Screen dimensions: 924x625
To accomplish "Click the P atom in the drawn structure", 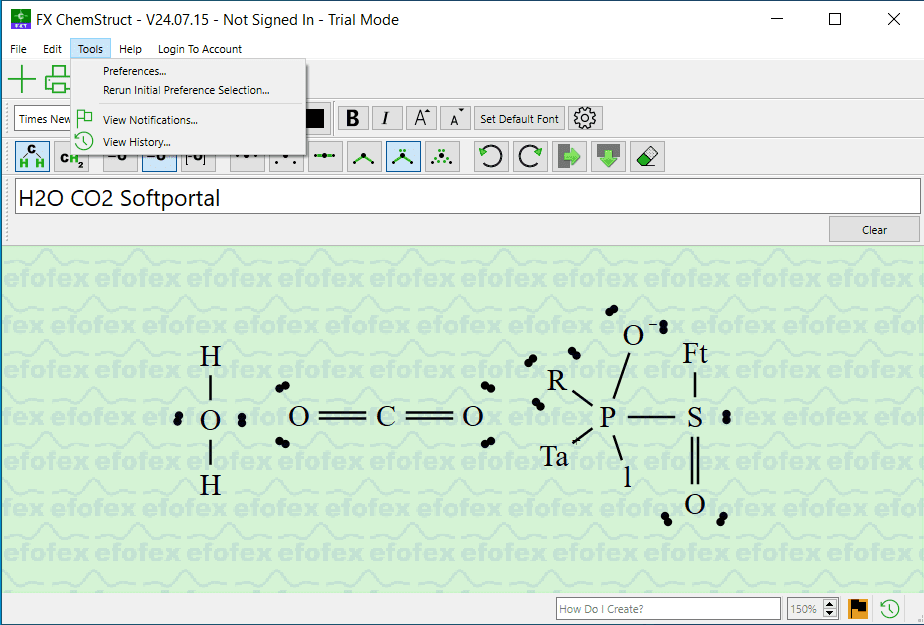I will [608, 417].
